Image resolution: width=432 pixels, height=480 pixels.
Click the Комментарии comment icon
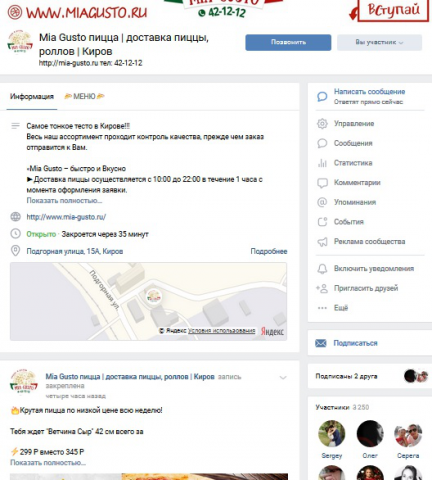click(322, 183)
